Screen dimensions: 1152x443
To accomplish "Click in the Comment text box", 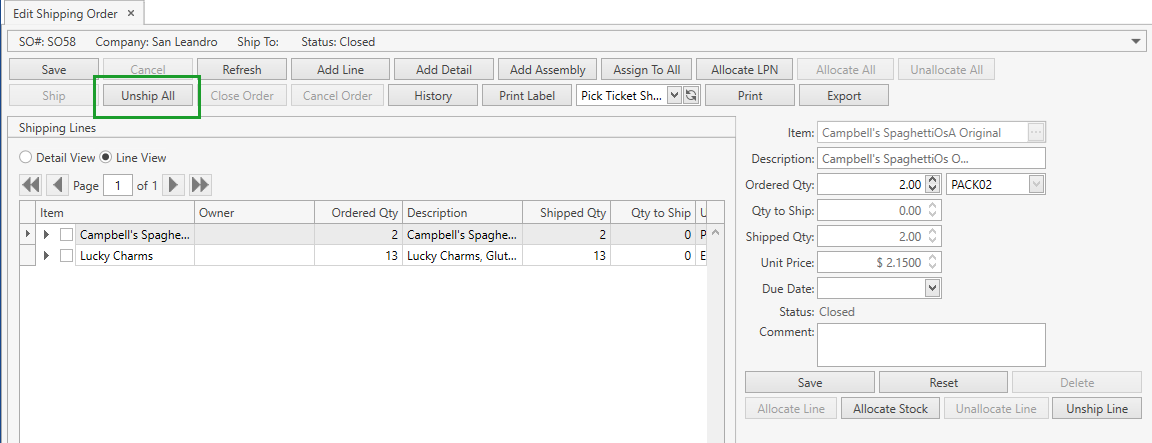I will tap(931, 345).
